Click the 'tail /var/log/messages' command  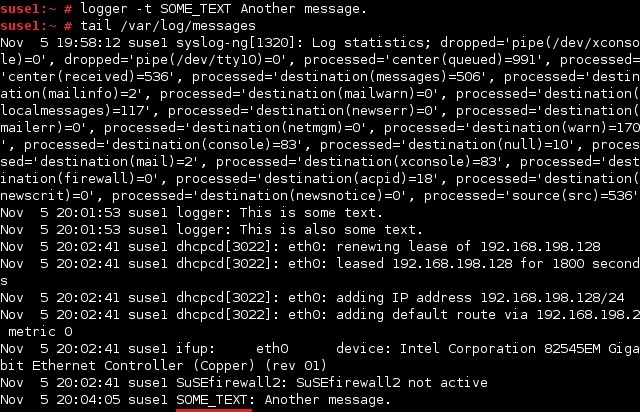pyautogui.click(x=168, y=26)
